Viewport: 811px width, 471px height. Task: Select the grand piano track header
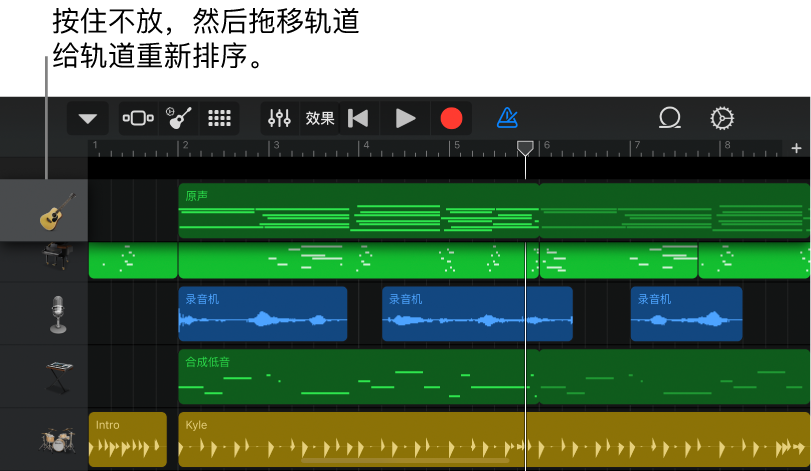click(44, 262)
